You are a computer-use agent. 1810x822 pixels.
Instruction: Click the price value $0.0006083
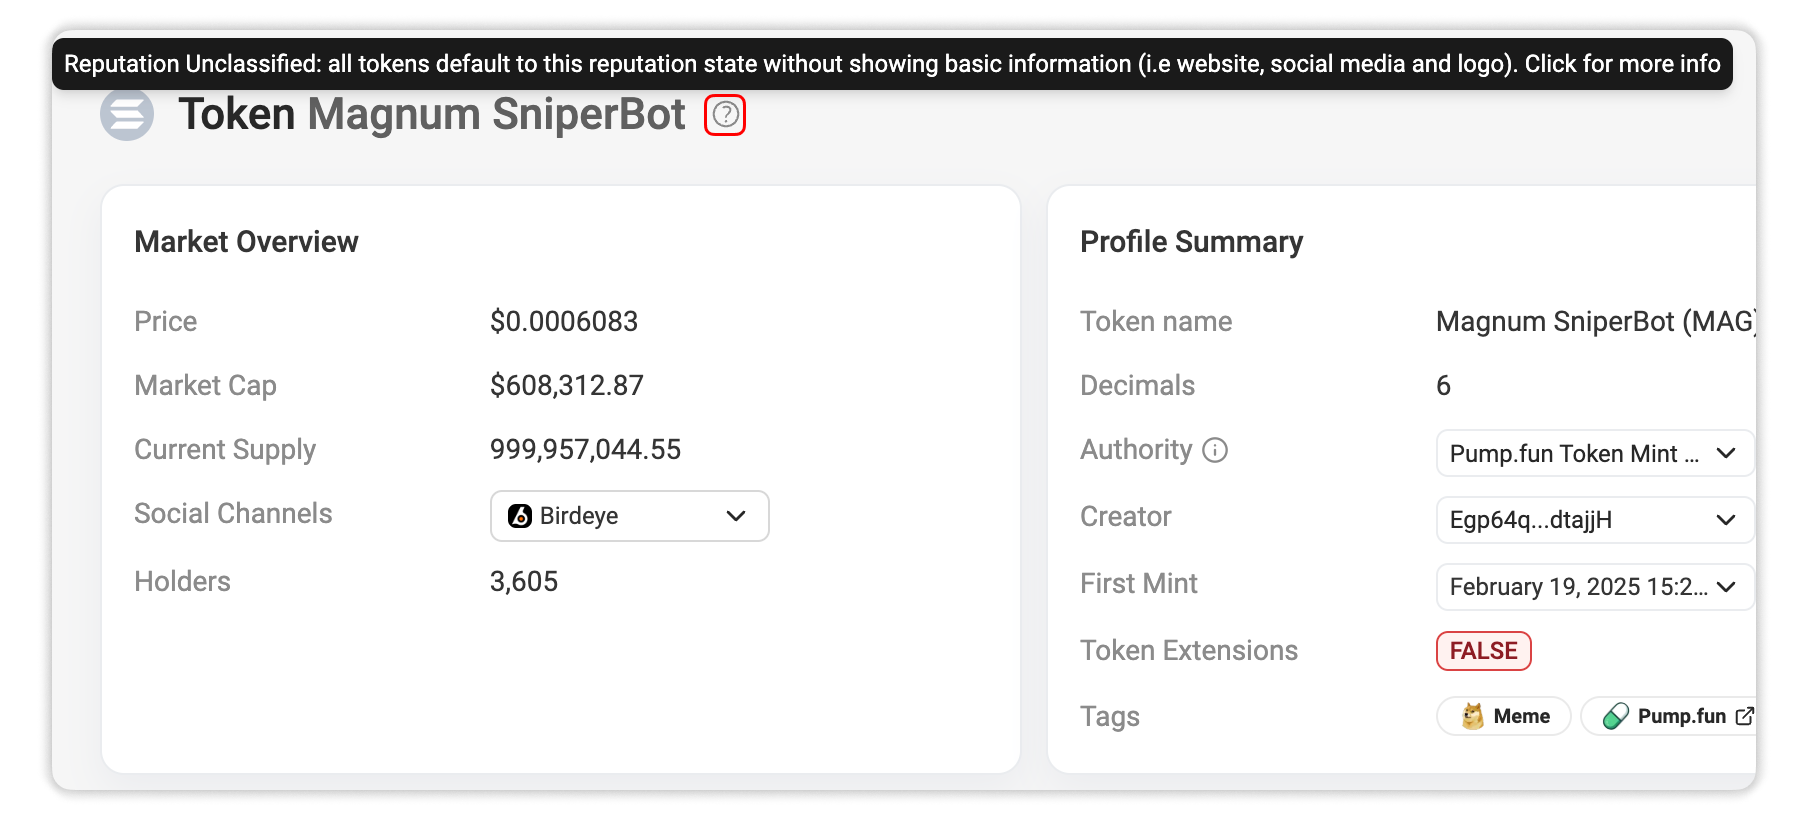coord(564,321)
